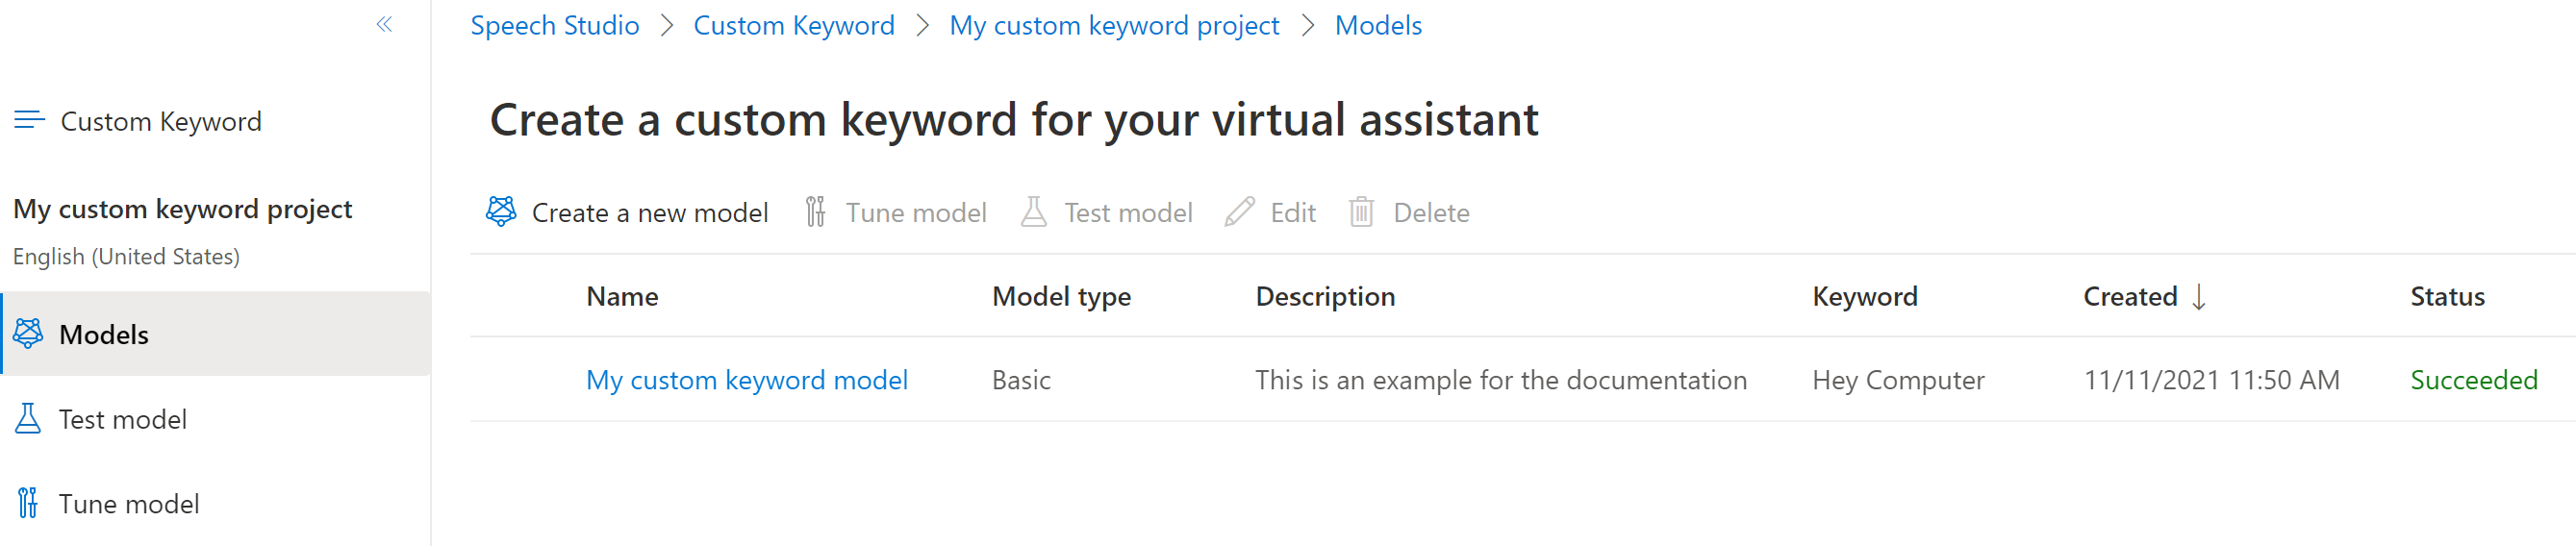Click the flask icon beside Test model in sidebar
Viewport: 2576px width, 546px height.
coord(28,419)
